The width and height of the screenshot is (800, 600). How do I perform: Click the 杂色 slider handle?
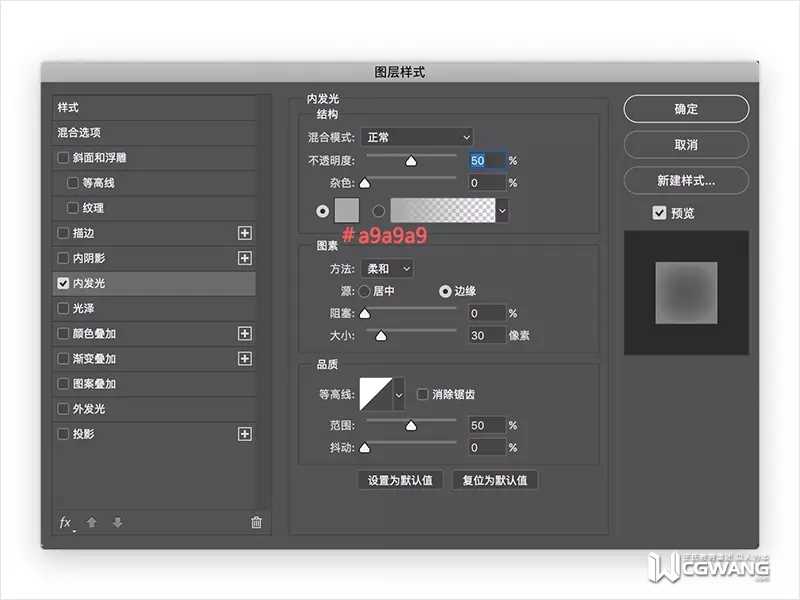click(364, 183)
